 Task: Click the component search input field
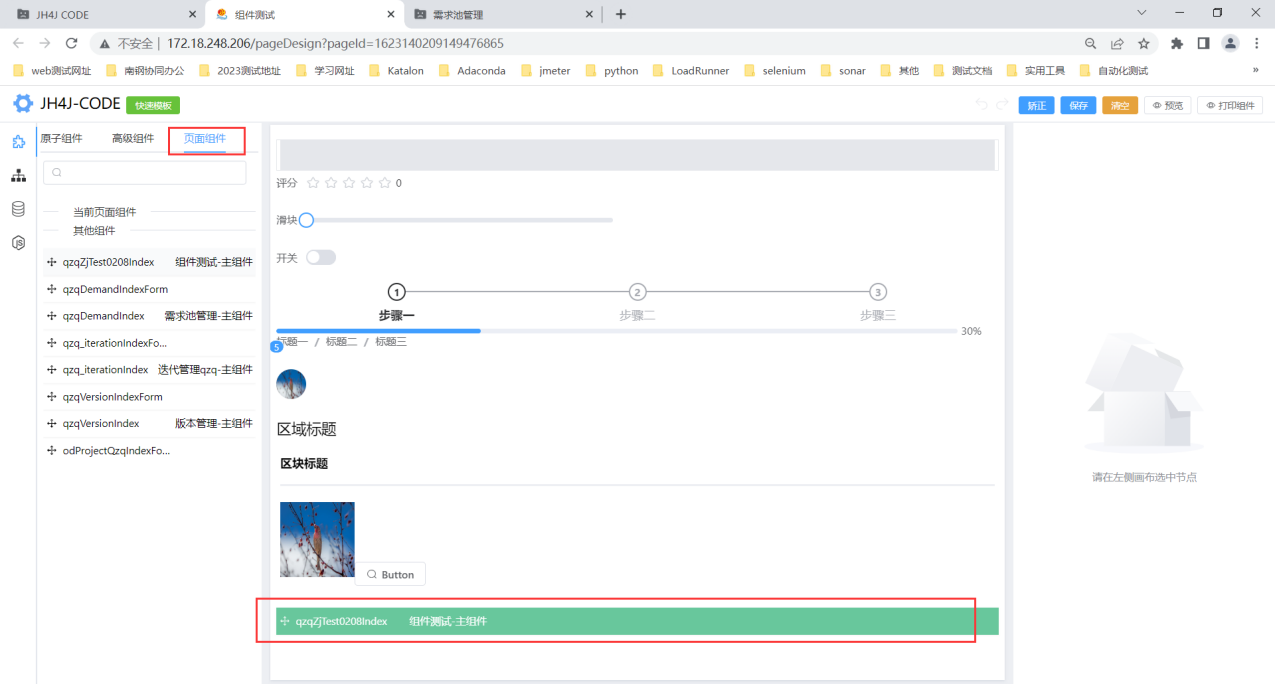coord(145,172)
